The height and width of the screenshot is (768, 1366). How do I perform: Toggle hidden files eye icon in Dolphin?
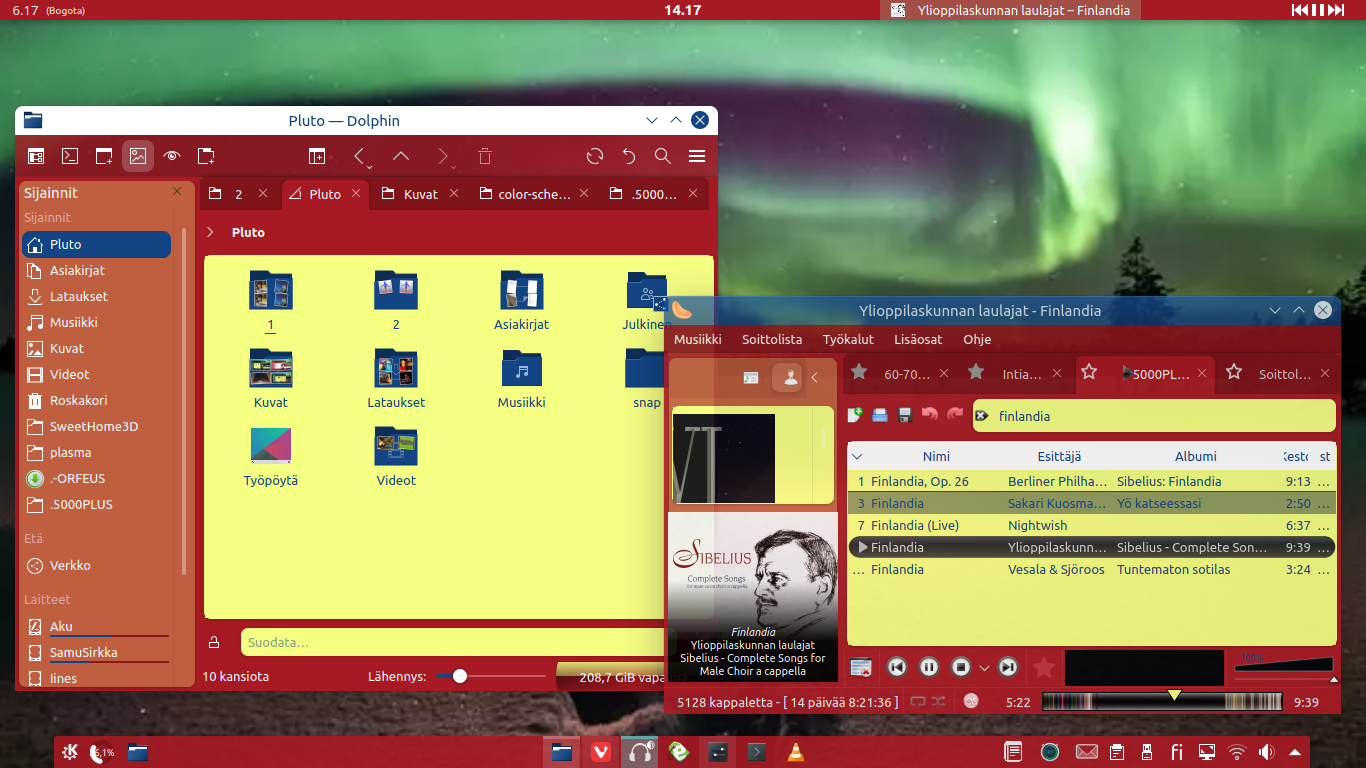(x=172, y=156)
